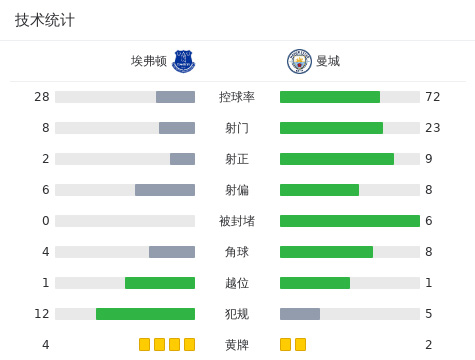This screenshot has width=475, height=360.
Task: Click the 射门 shots label
Action: pyautogui.click(x=237, y=128)
